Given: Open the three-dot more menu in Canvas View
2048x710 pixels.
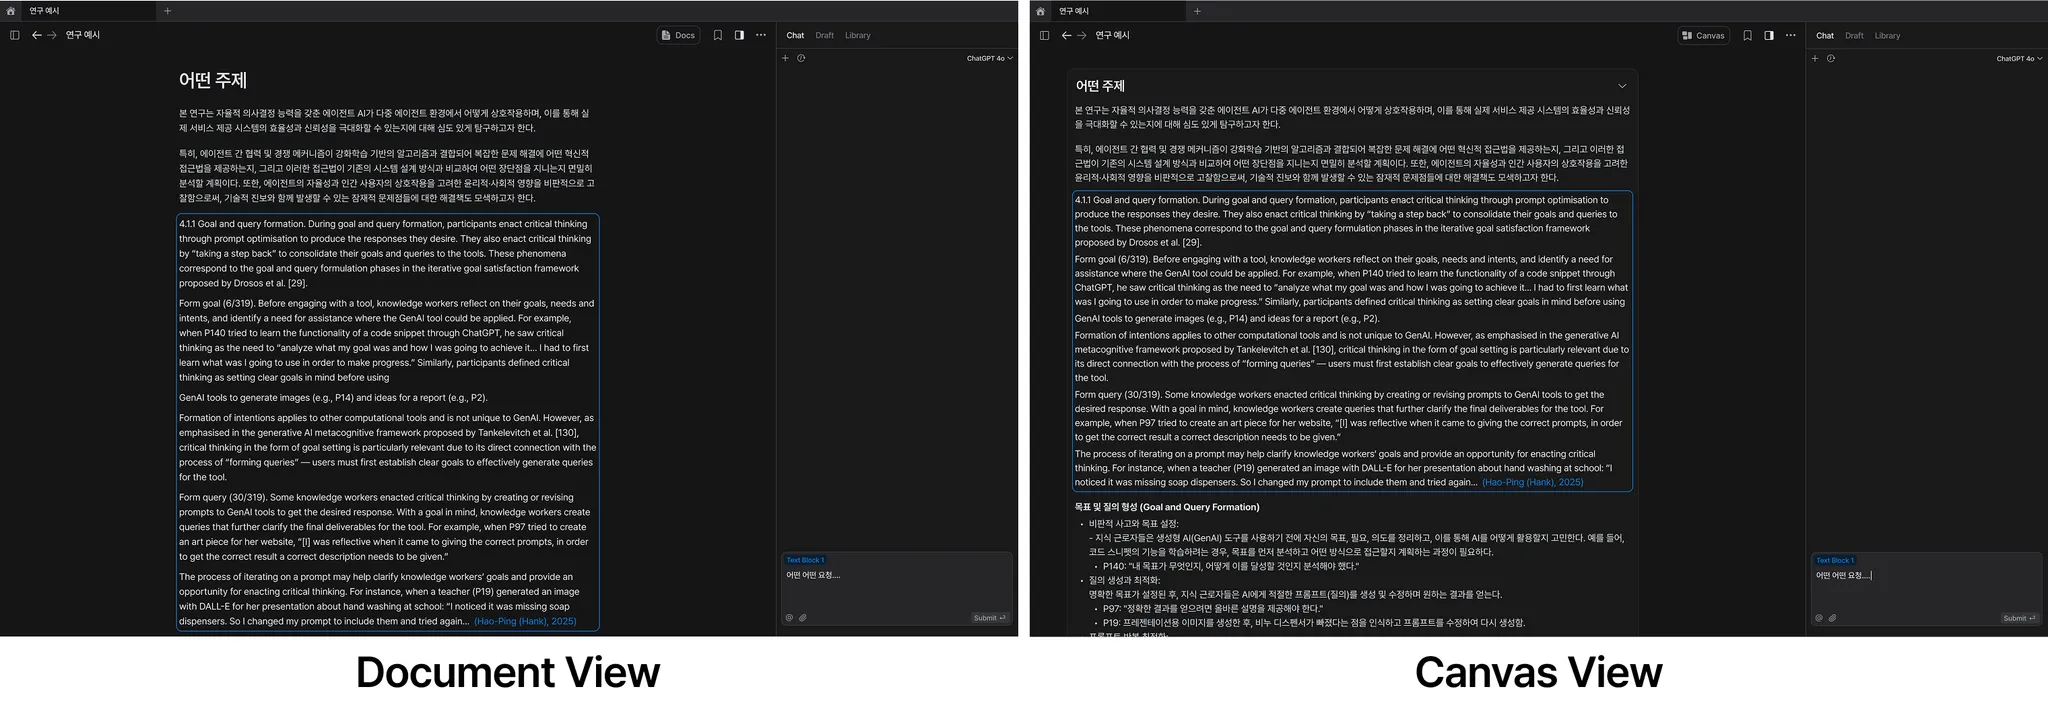Looking at the screenshot, I should pos(1791,35).
